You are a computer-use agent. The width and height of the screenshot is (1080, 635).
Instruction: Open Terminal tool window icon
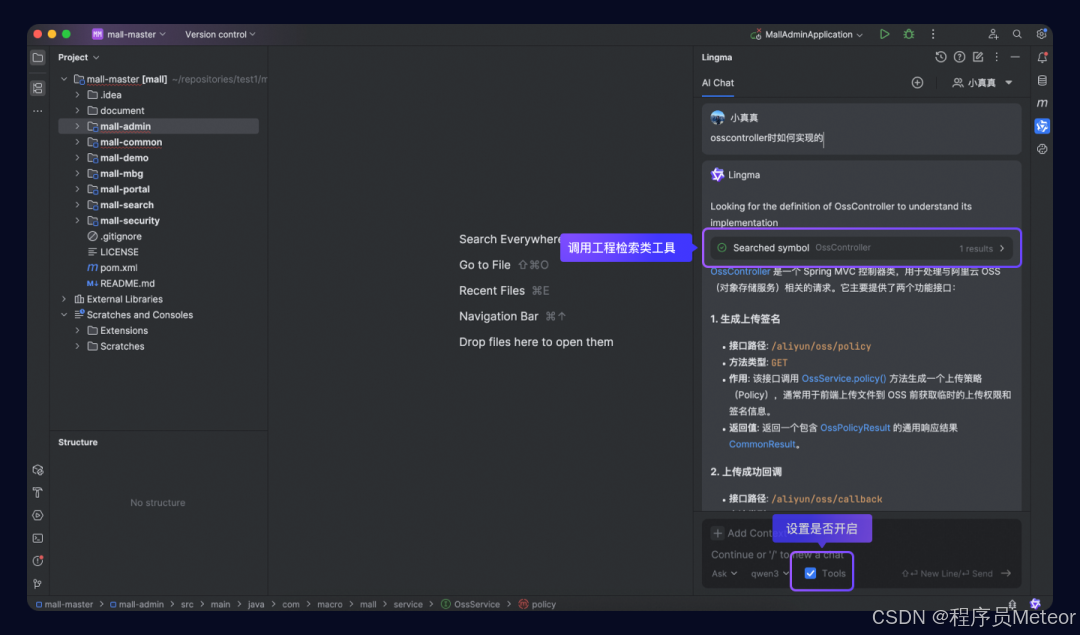38,538
